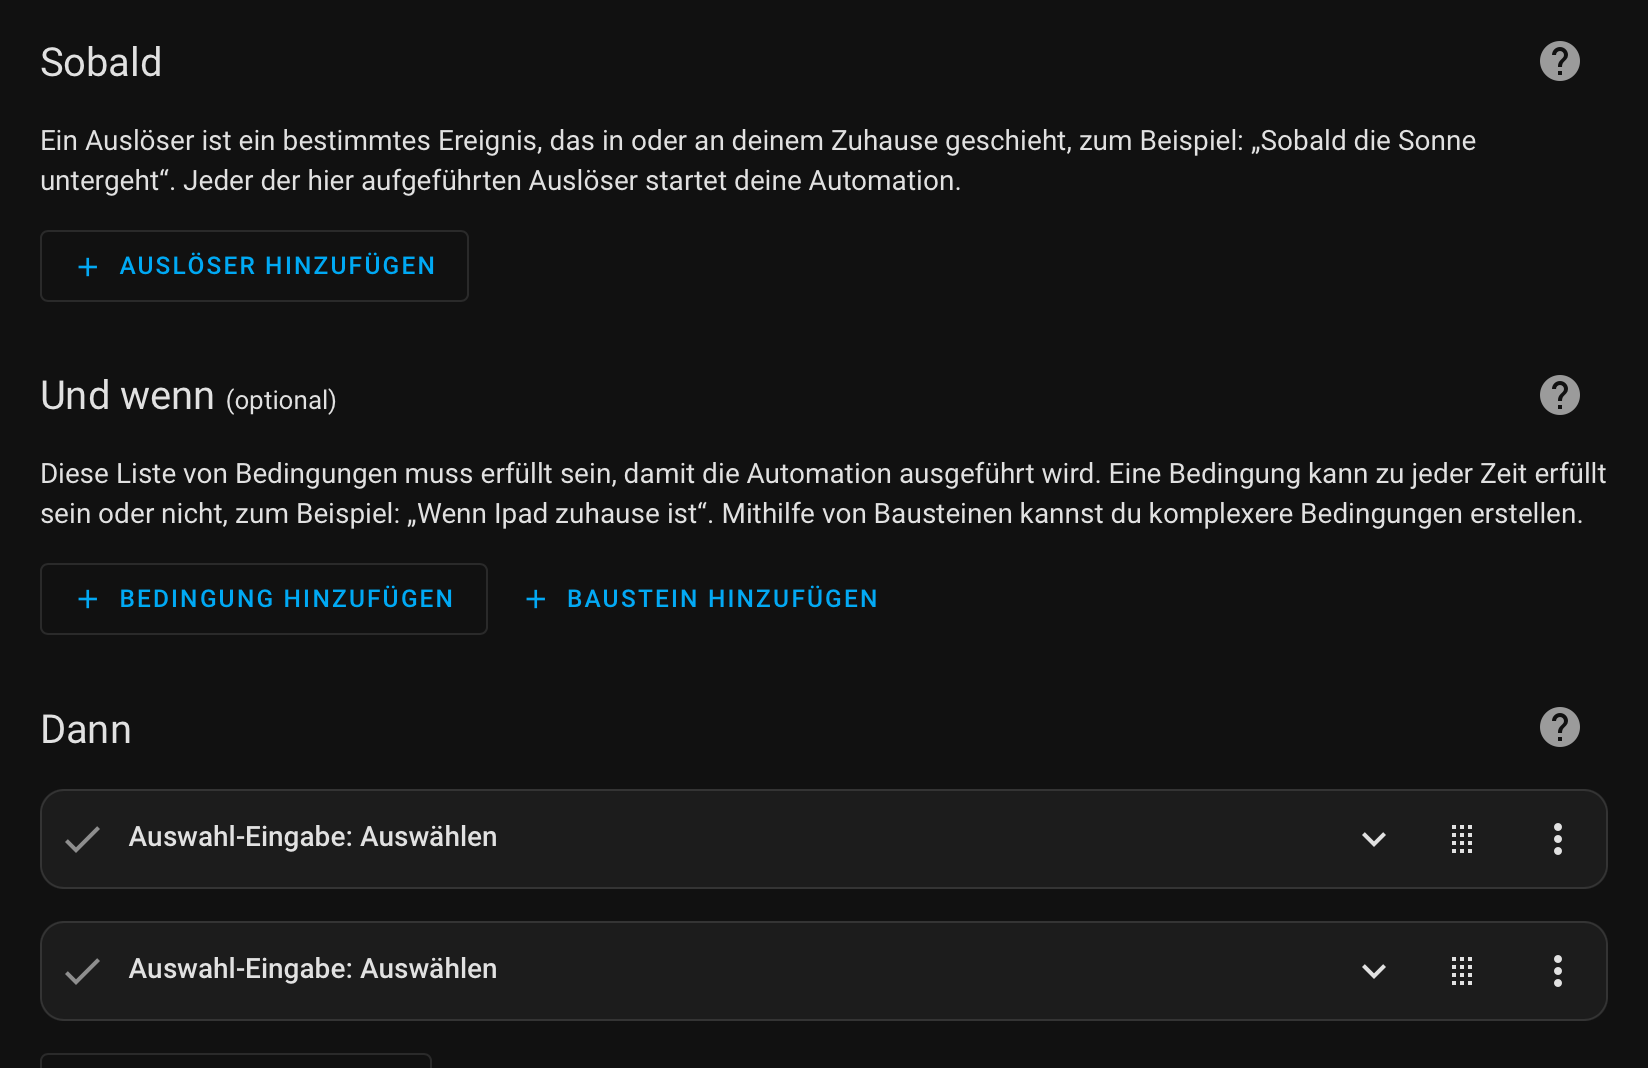The height and width of the screenshot is (1068, 1648).
Task: Open help icon next to Dann
Action: (1559, 727)
